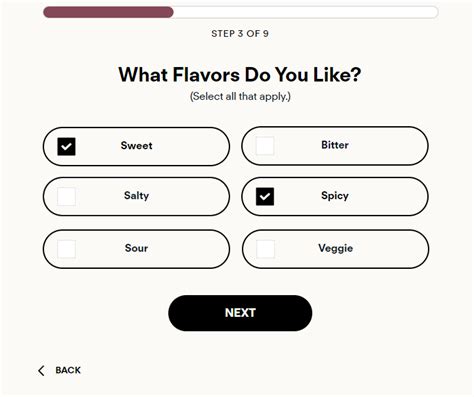Continue with the NEXT button
Screen dimensions: 474x397
(240, 313)
